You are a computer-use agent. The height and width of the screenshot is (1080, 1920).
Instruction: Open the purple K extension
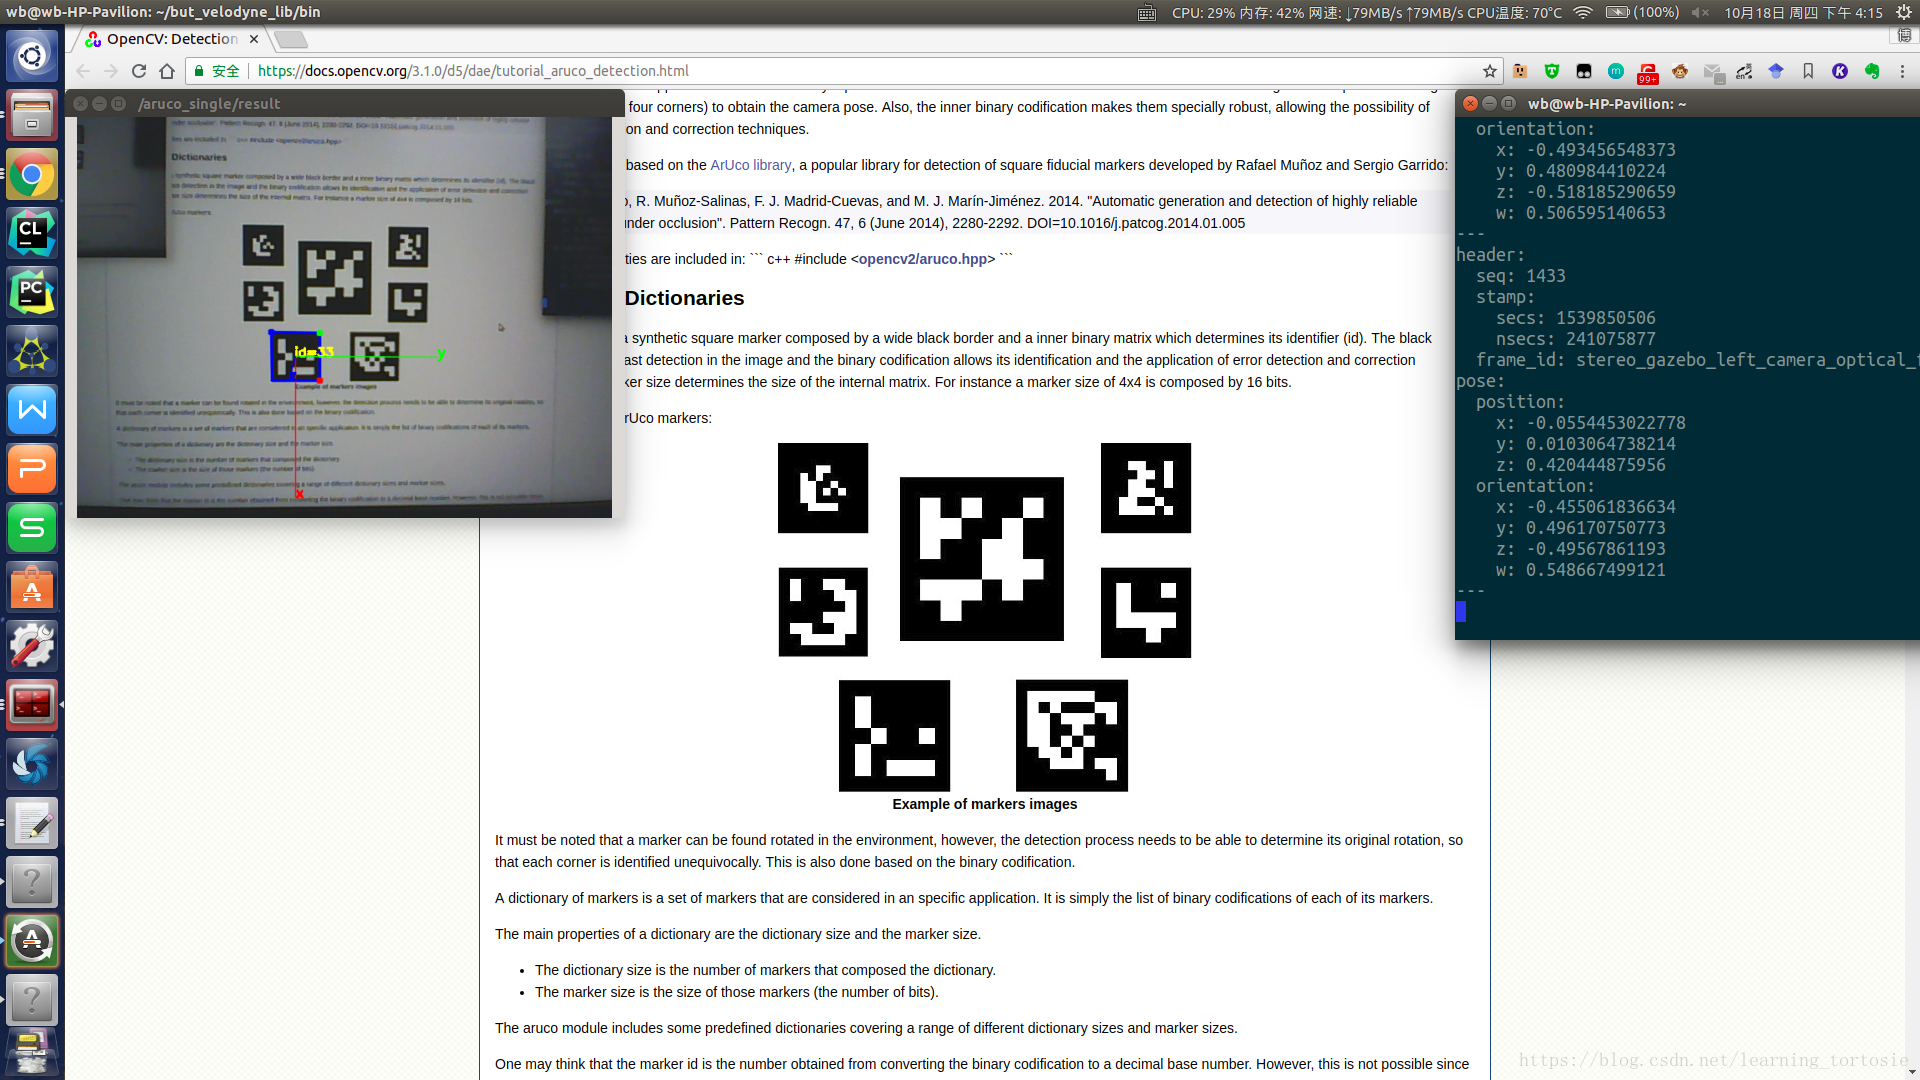pos(1840,71)
